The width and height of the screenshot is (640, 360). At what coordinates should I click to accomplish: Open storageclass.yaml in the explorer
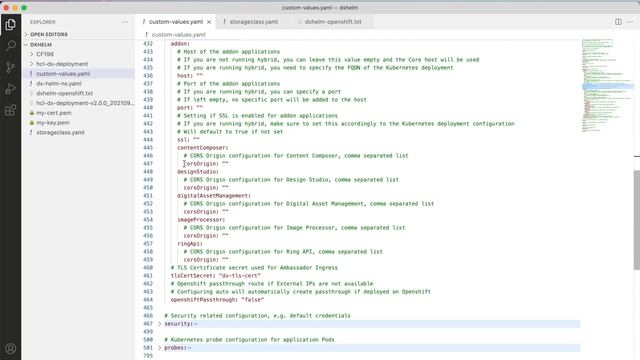point(60,133)
